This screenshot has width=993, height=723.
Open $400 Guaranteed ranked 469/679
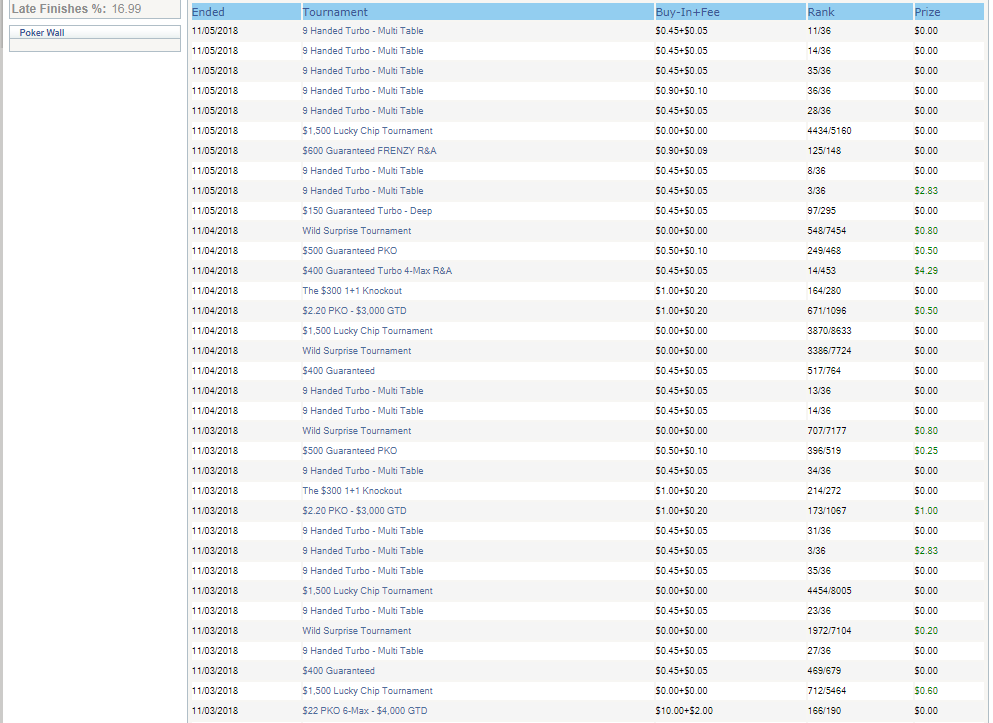338,671
